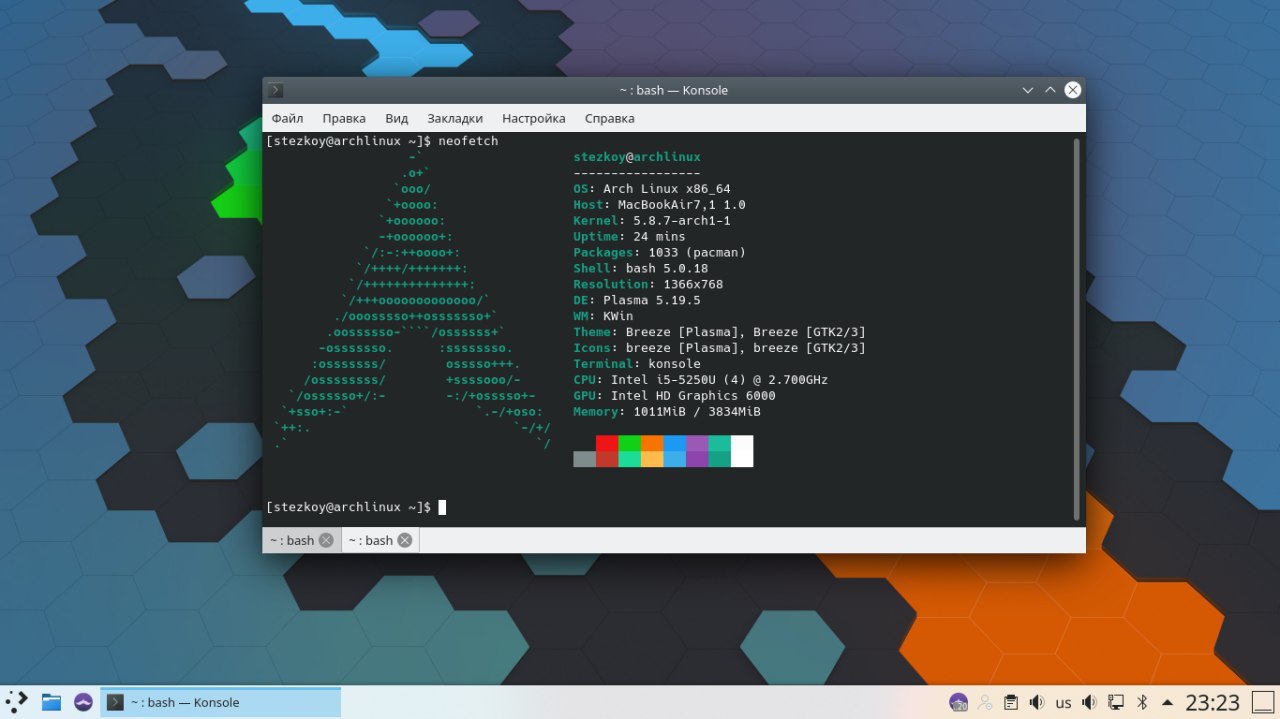Open the Файл menu in Konsole

point(287,118)
